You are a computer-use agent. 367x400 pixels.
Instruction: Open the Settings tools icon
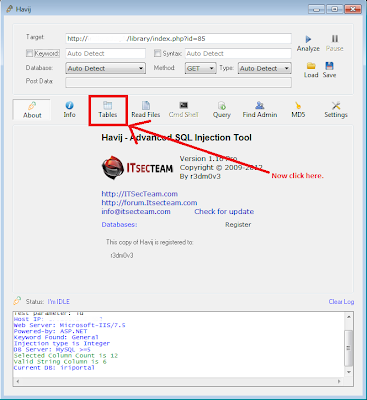tap(336, 106)
